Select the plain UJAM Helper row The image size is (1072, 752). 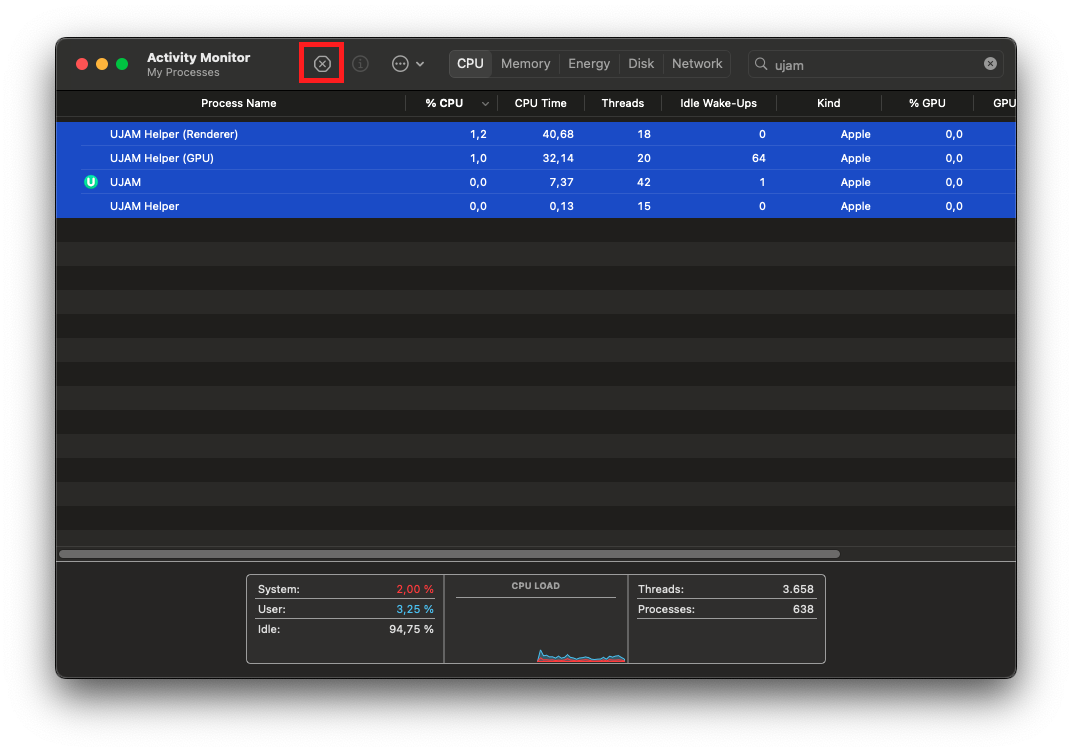coord(536,206)
